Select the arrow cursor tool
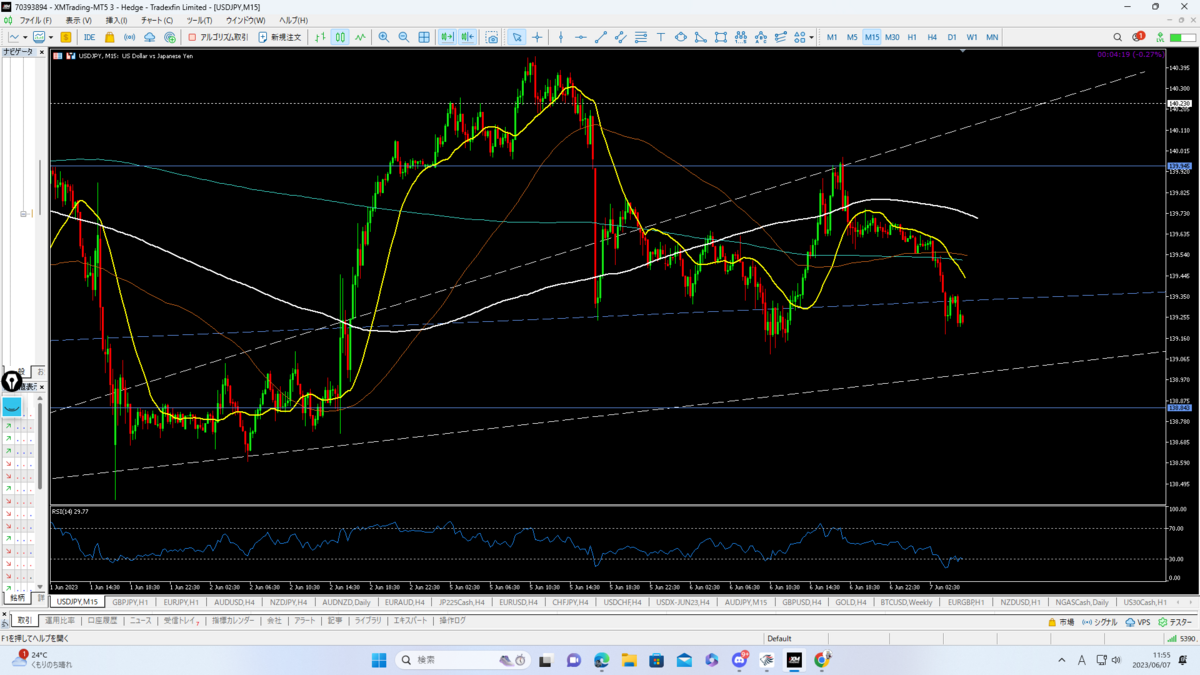The image size is (1200, 675). pos(517,37)
